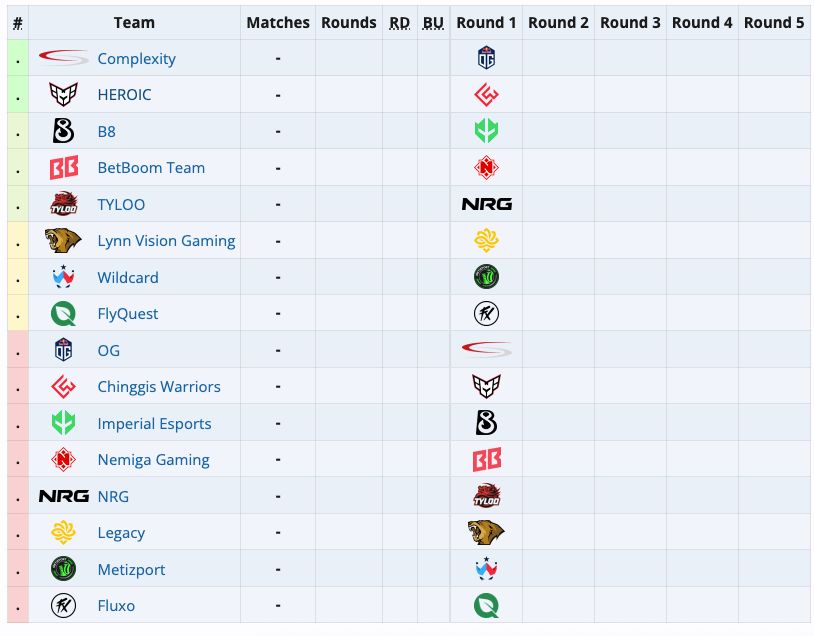This screenshot has width=814, height=636.
Task: Click the Legacy logo in Team column
Action: point(63,532)
